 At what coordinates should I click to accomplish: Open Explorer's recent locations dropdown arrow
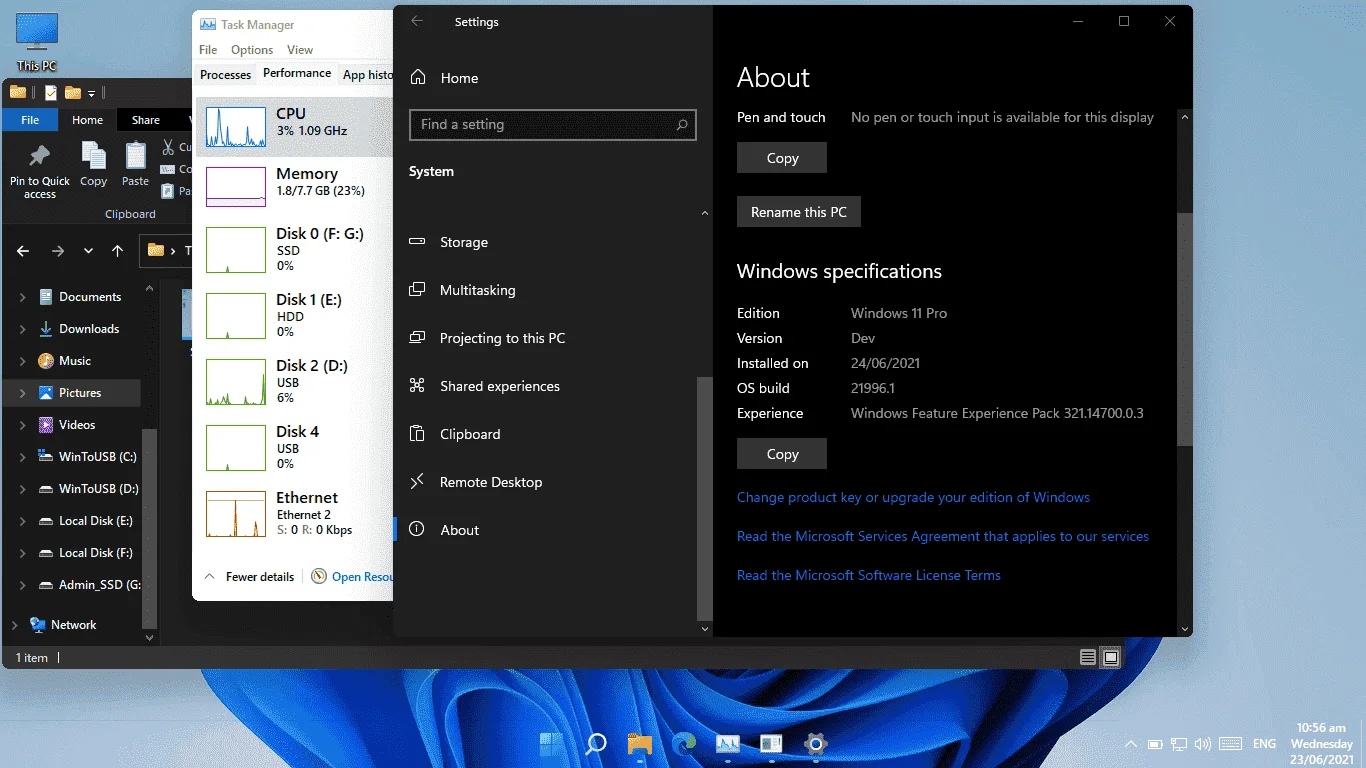point(88,251)
